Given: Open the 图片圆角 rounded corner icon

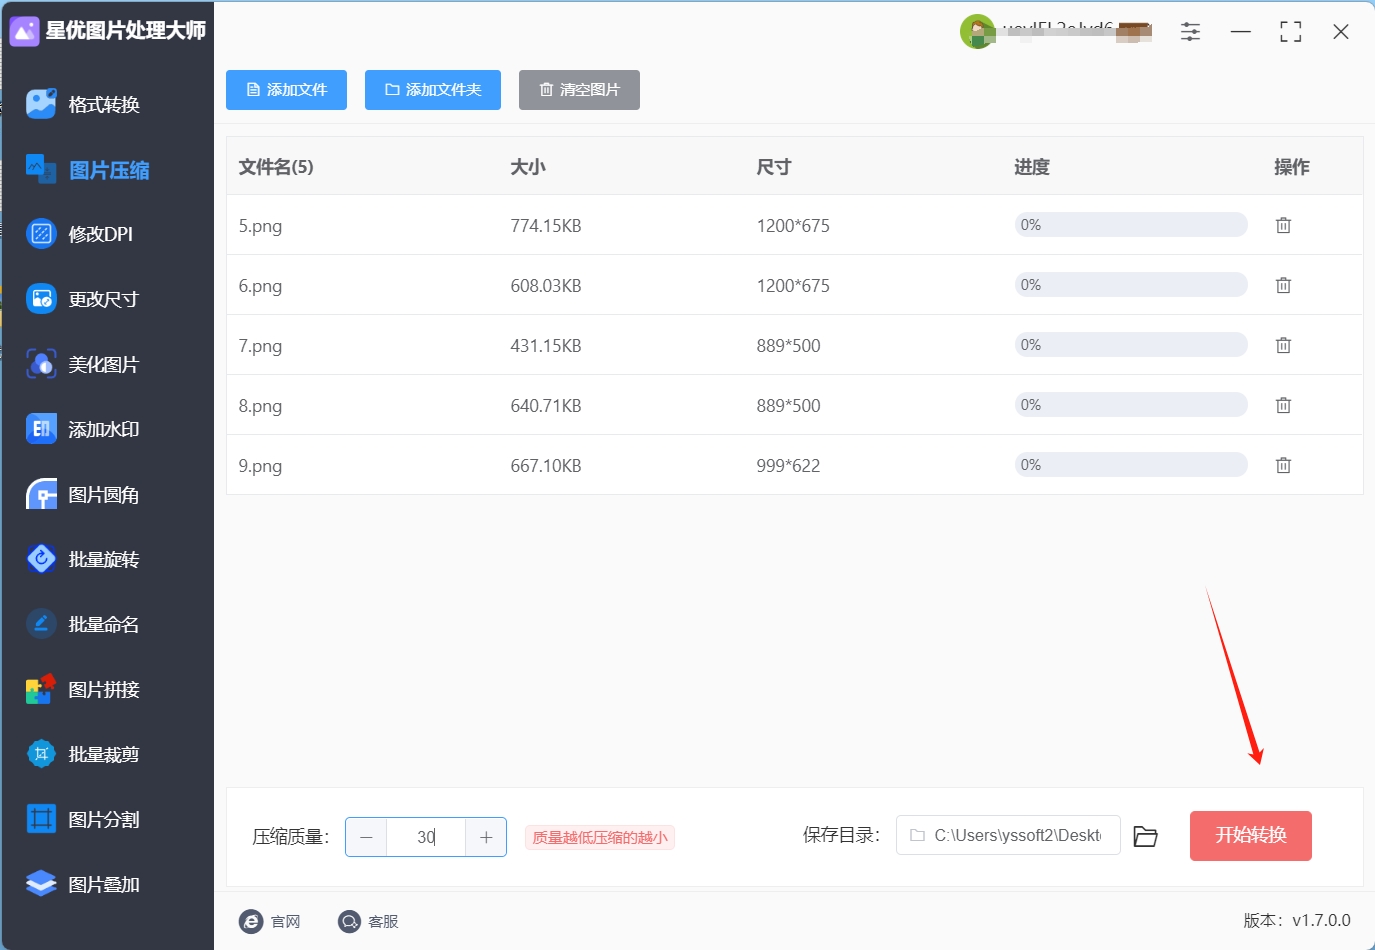Looking at the screenshot, I should (41, 494).
